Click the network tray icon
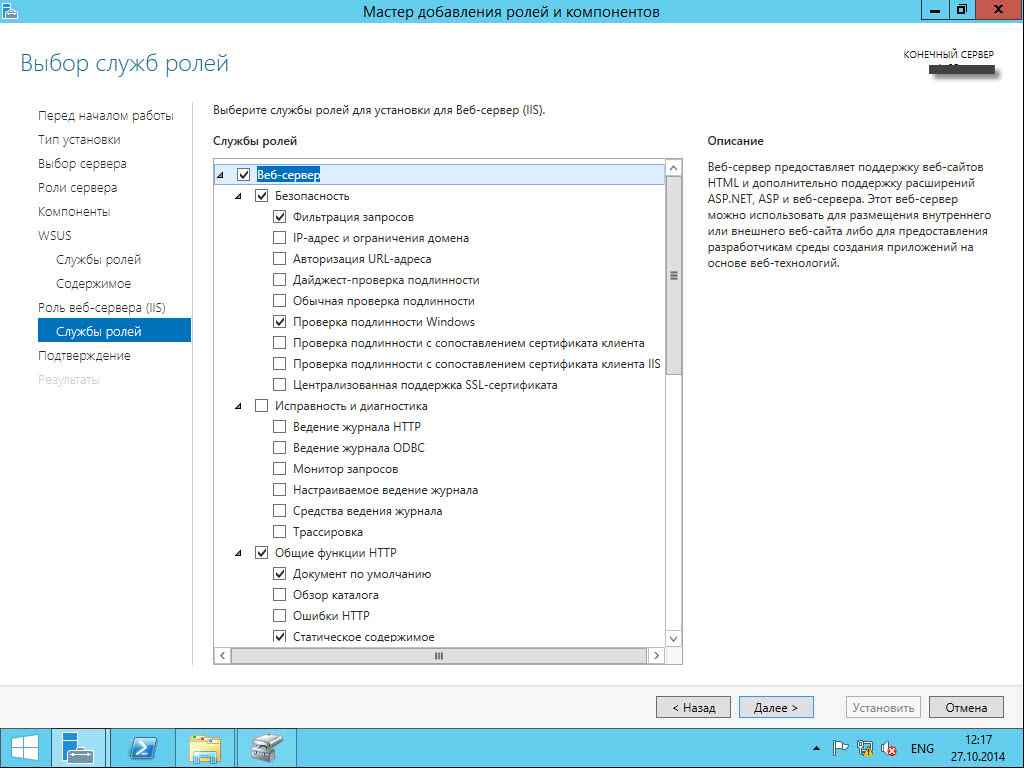The image size is (1024, 768). [865, 748]
